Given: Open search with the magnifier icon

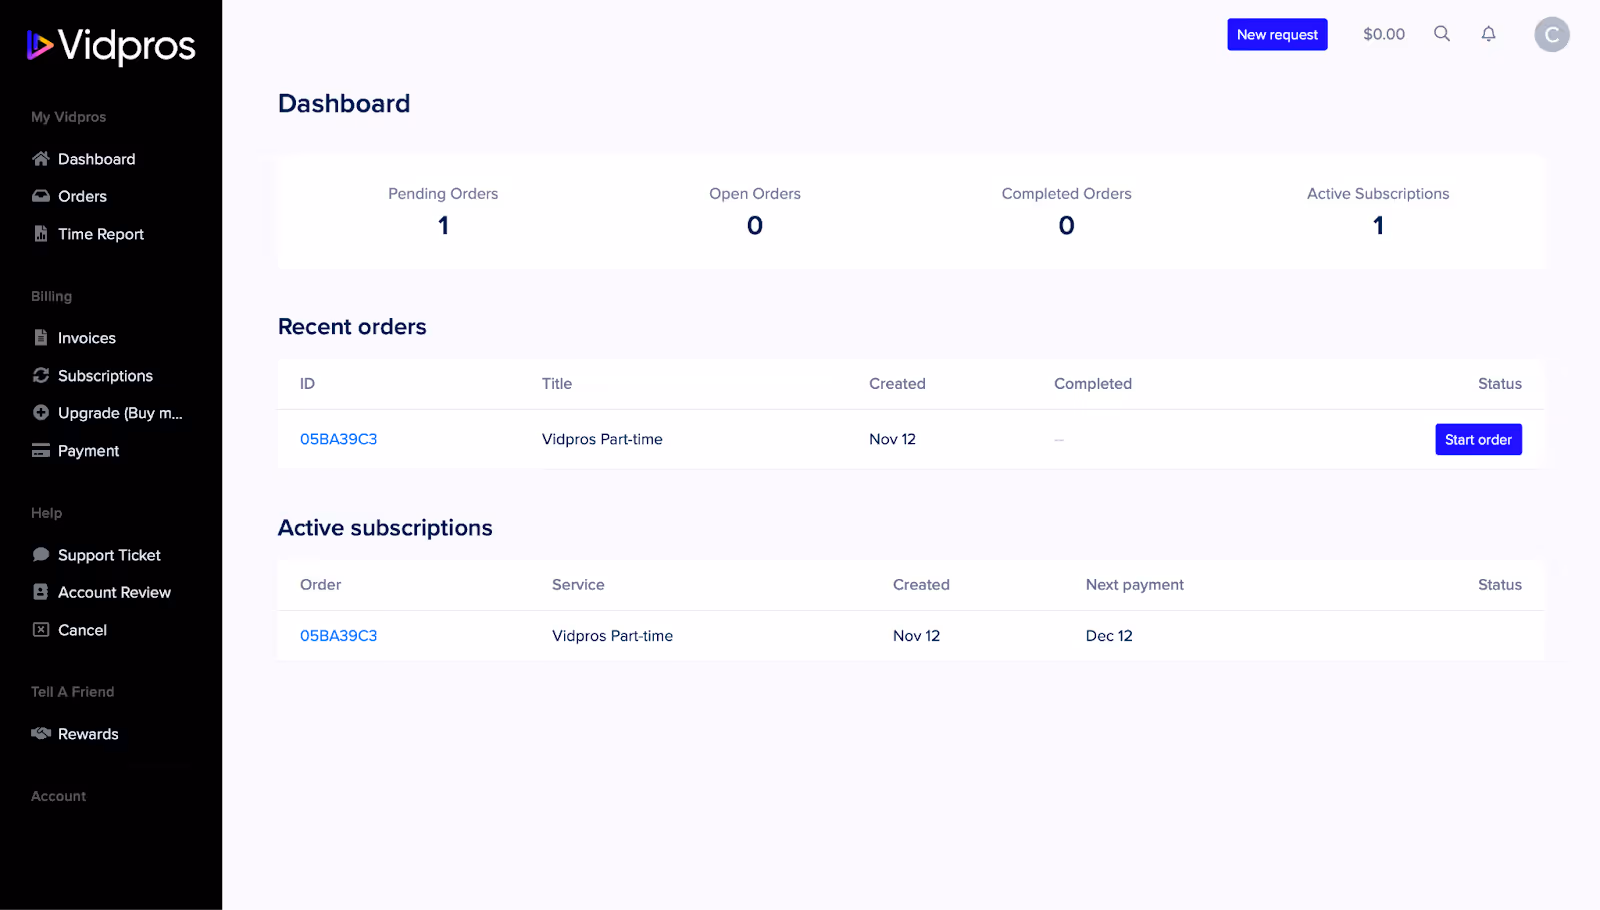Looking at the screenshot, I should (x=1442, y=34).
